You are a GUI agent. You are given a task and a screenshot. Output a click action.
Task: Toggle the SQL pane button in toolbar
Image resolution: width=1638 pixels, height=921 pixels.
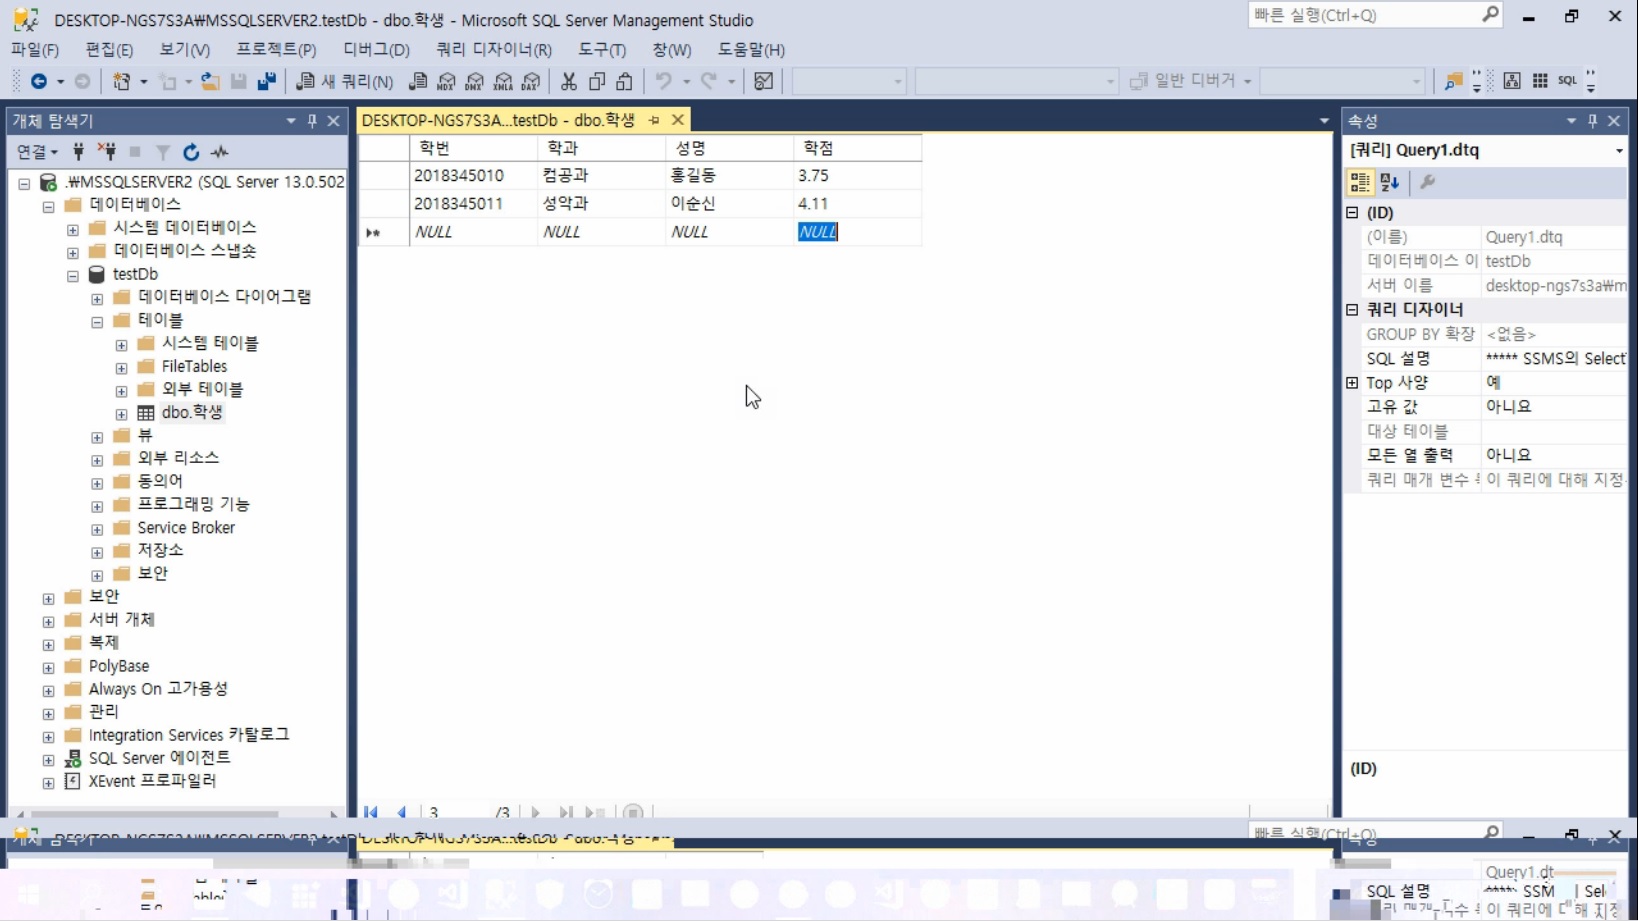(1567, 81)
